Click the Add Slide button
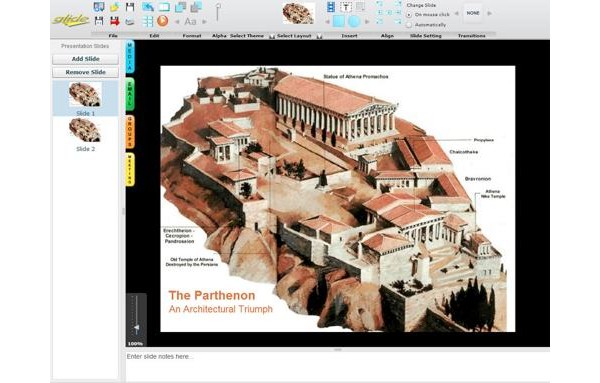The width and height of the screenshot is (600, 383). coord(85,59)
